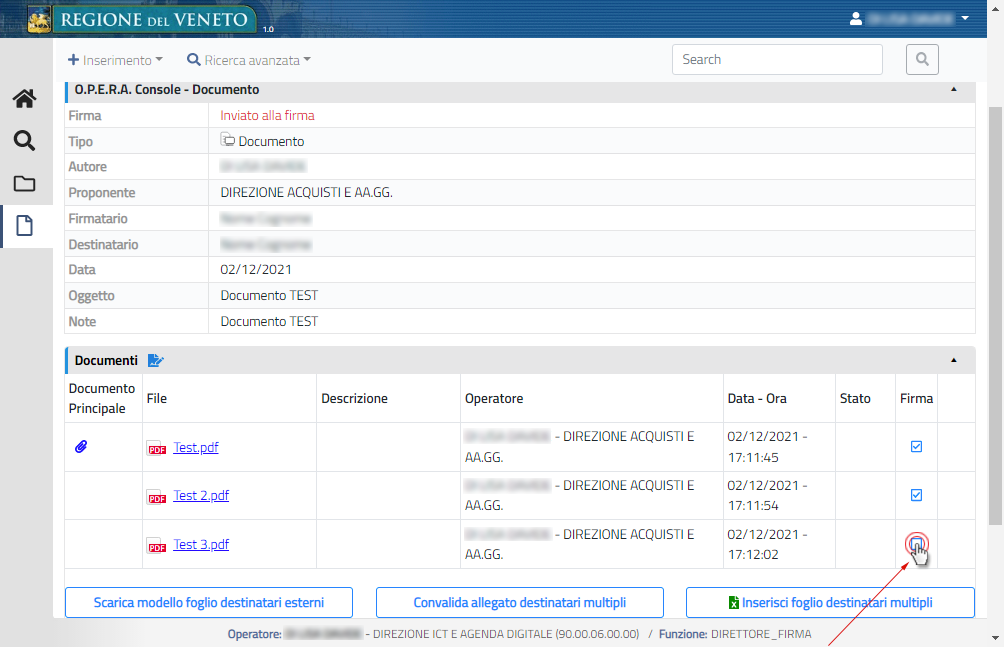Toggle the Firma checkbox for Test.pdf

[916, 446]
